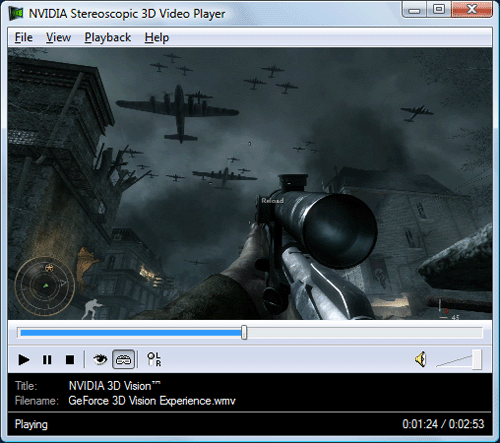Click the seek bar position handle
This screenshot has width=500, height=443.
(244, 333)
